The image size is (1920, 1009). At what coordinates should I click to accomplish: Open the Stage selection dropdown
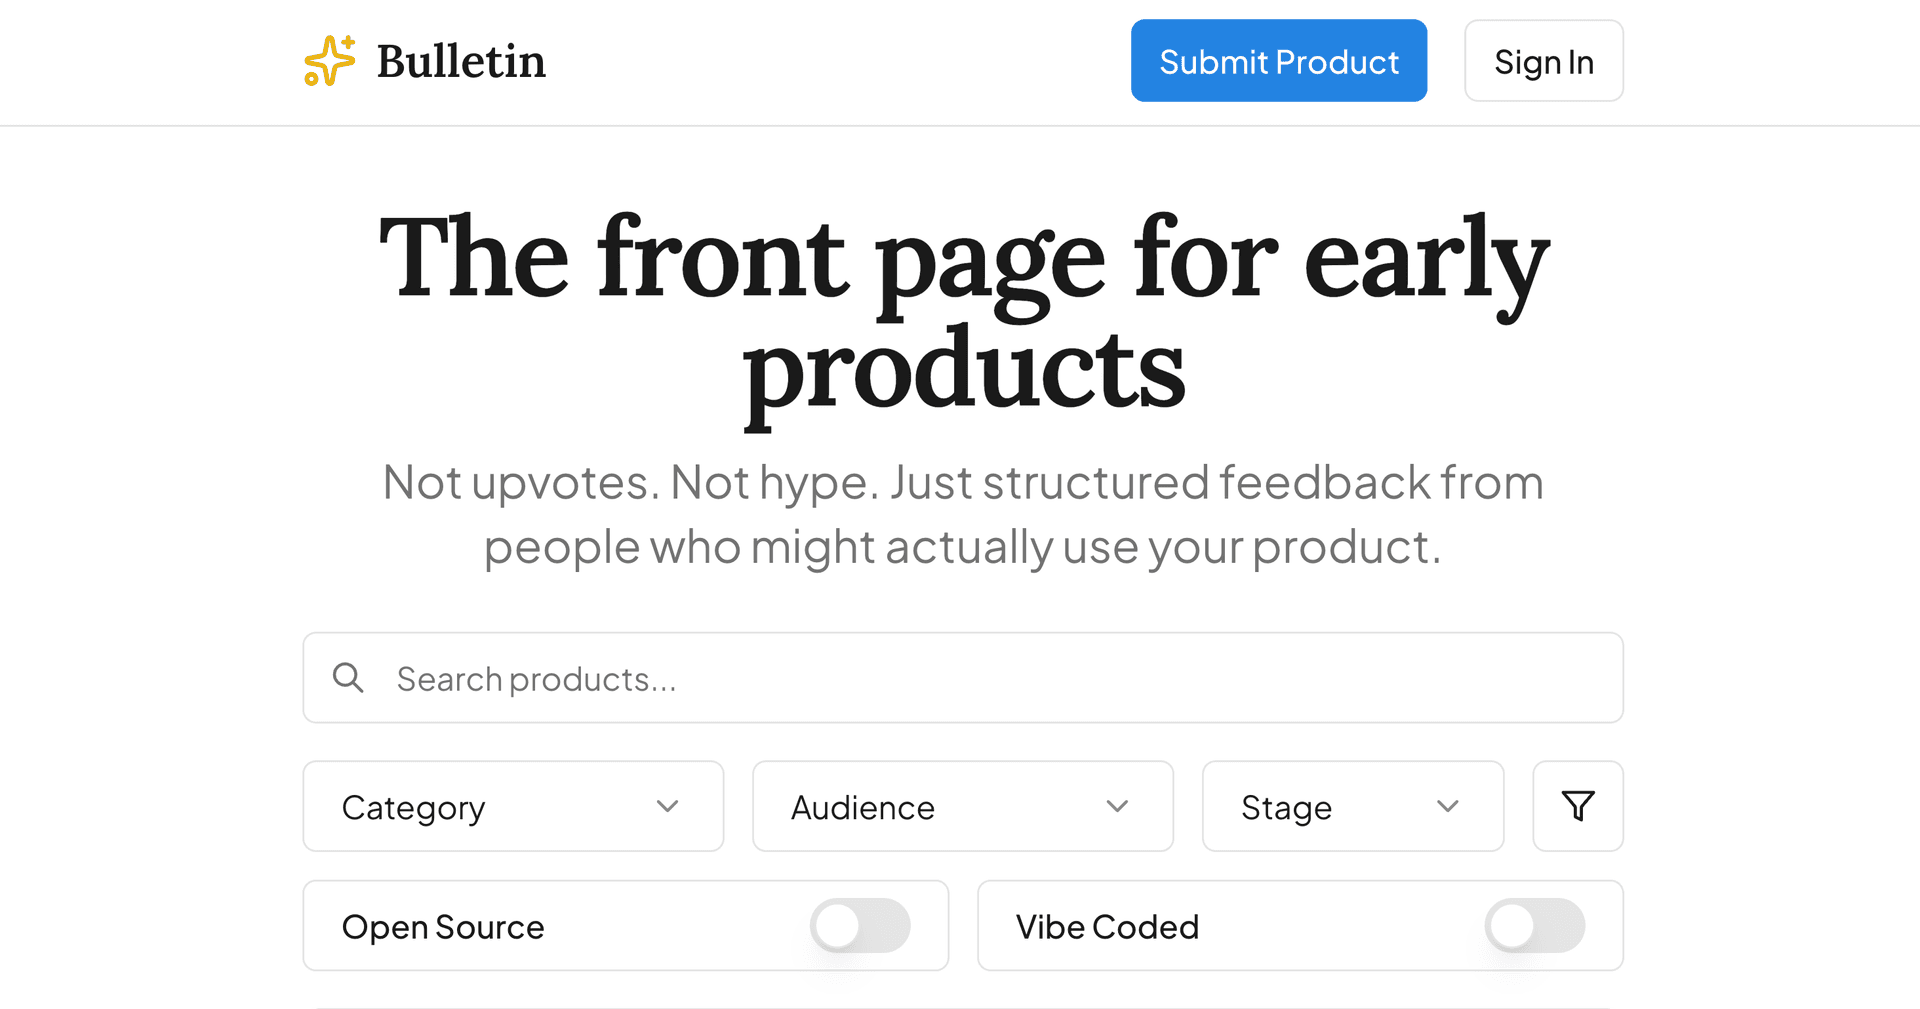pos(1352,806)
